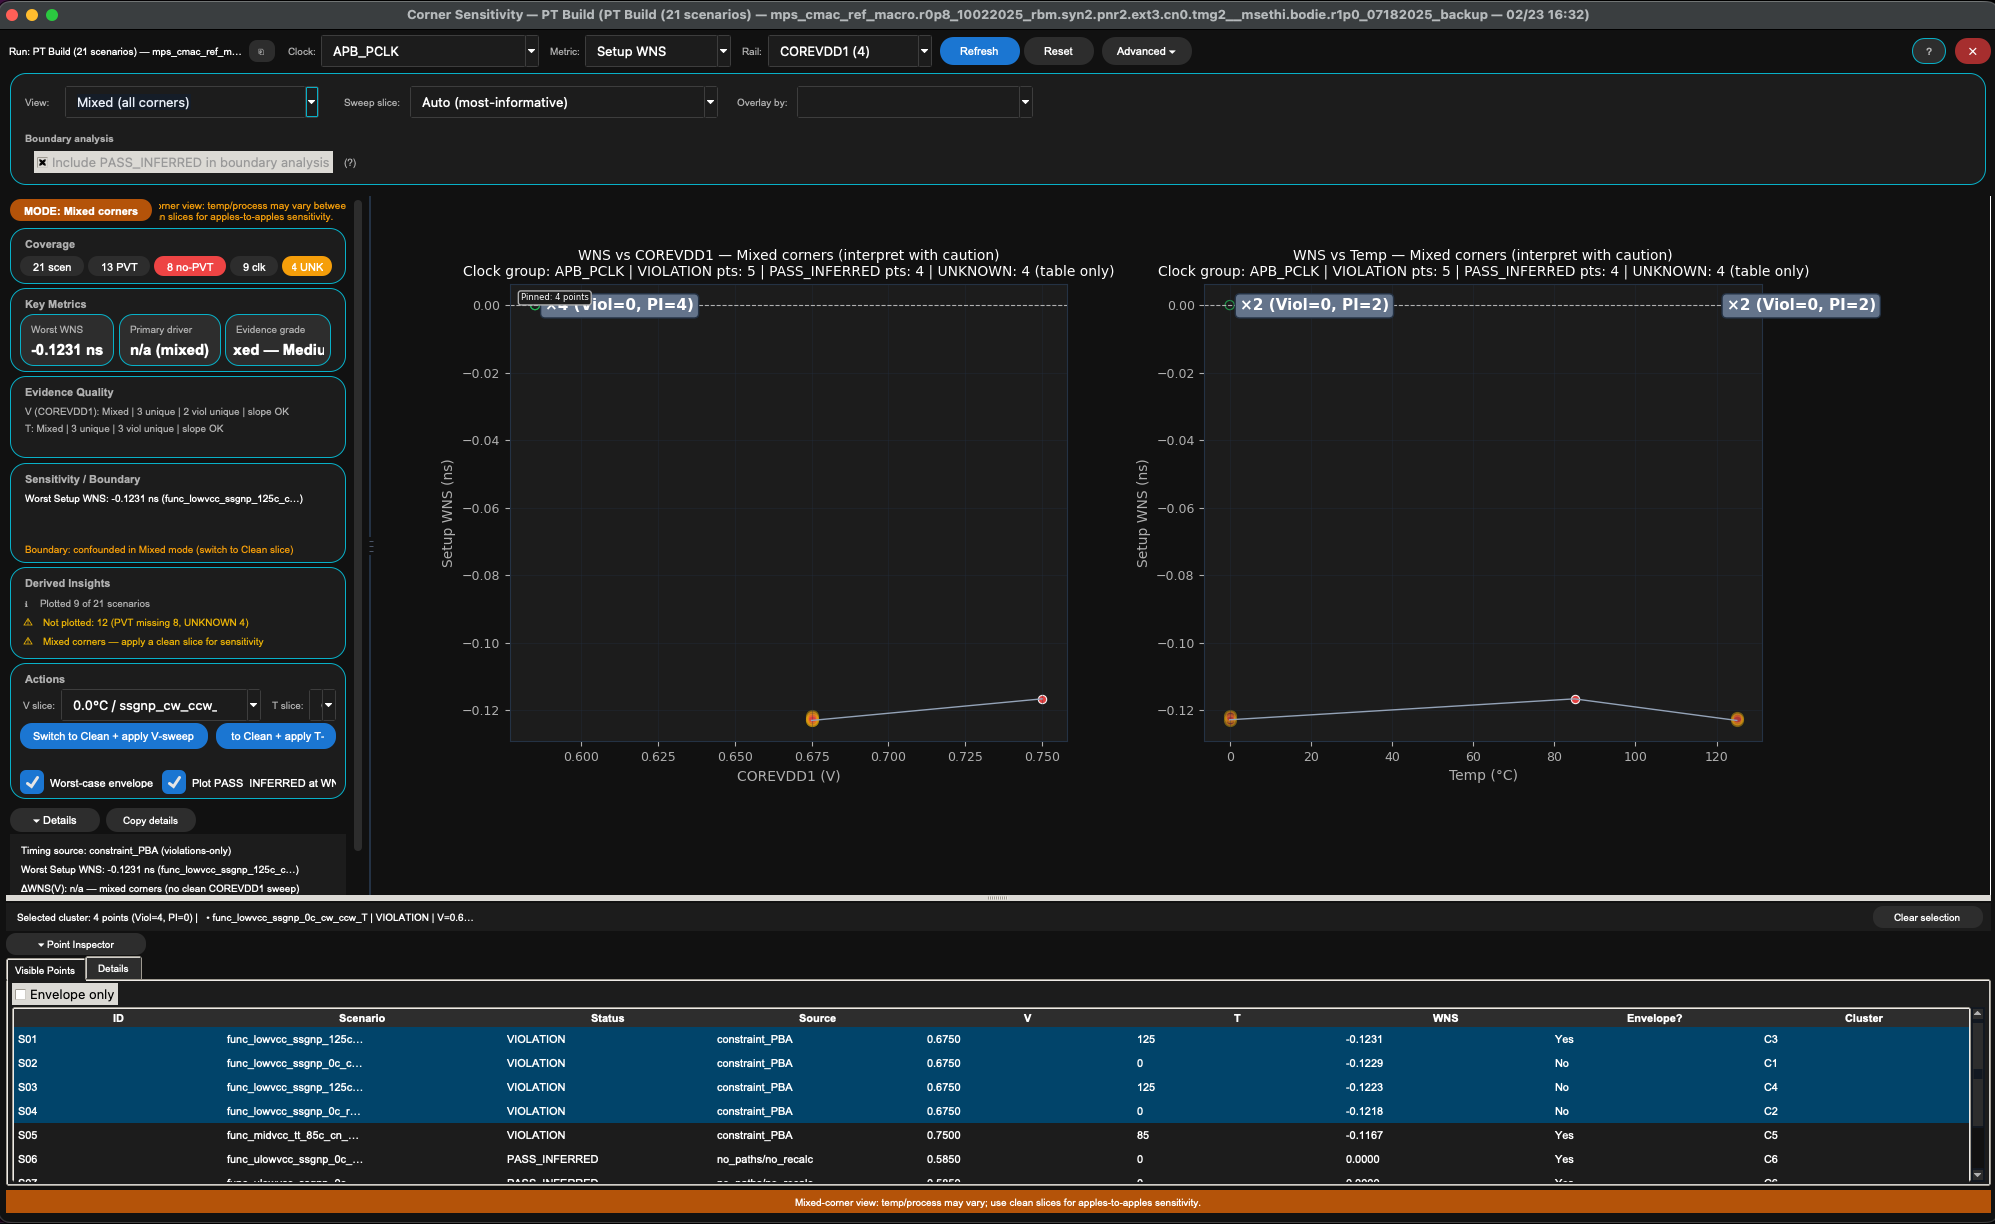Toggle the Worst-case envelope checkbox
The height and width of the screenshot is (1224, 1995).
33,783
